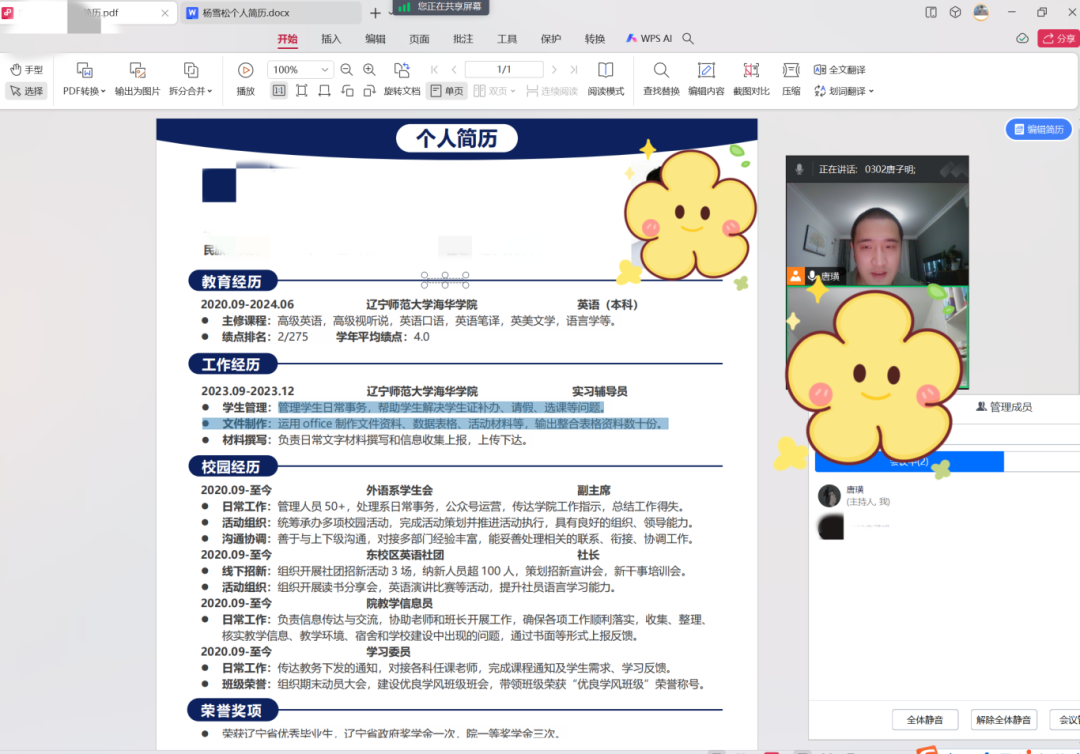Open 查找替换 find and replace

click(661, 79)
